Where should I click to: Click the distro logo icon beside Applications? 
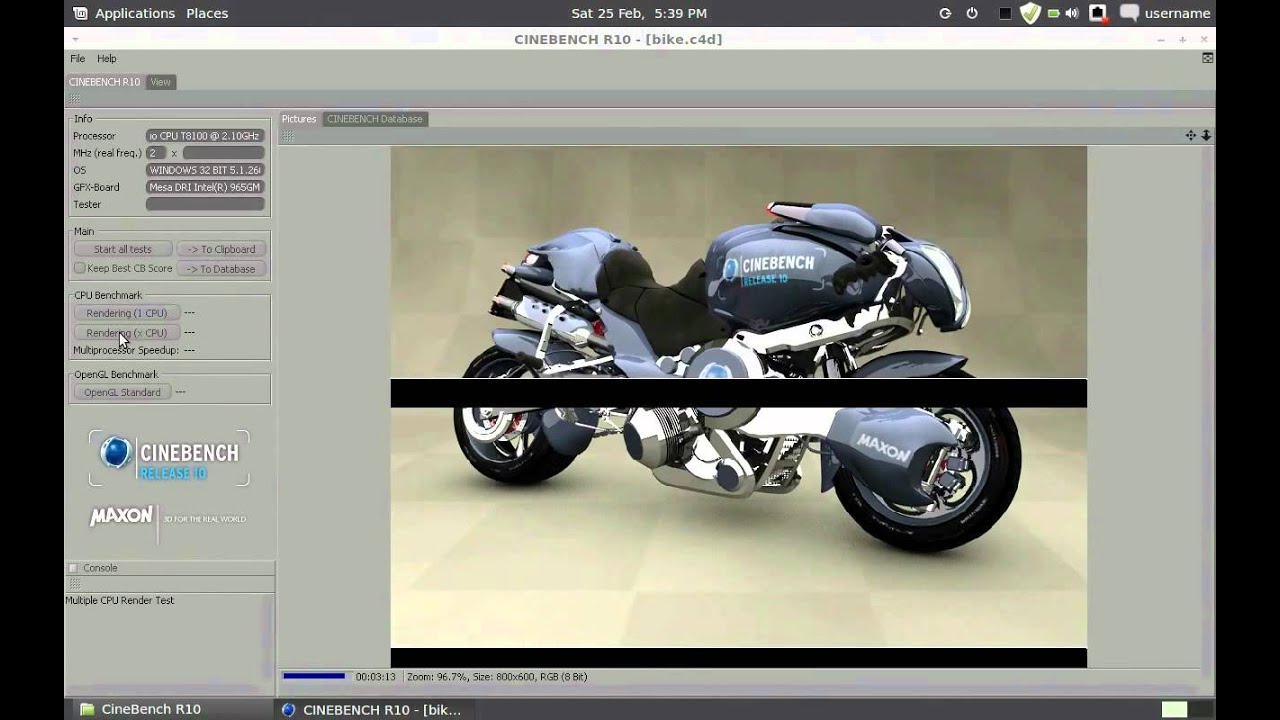(x=80, y=13)
